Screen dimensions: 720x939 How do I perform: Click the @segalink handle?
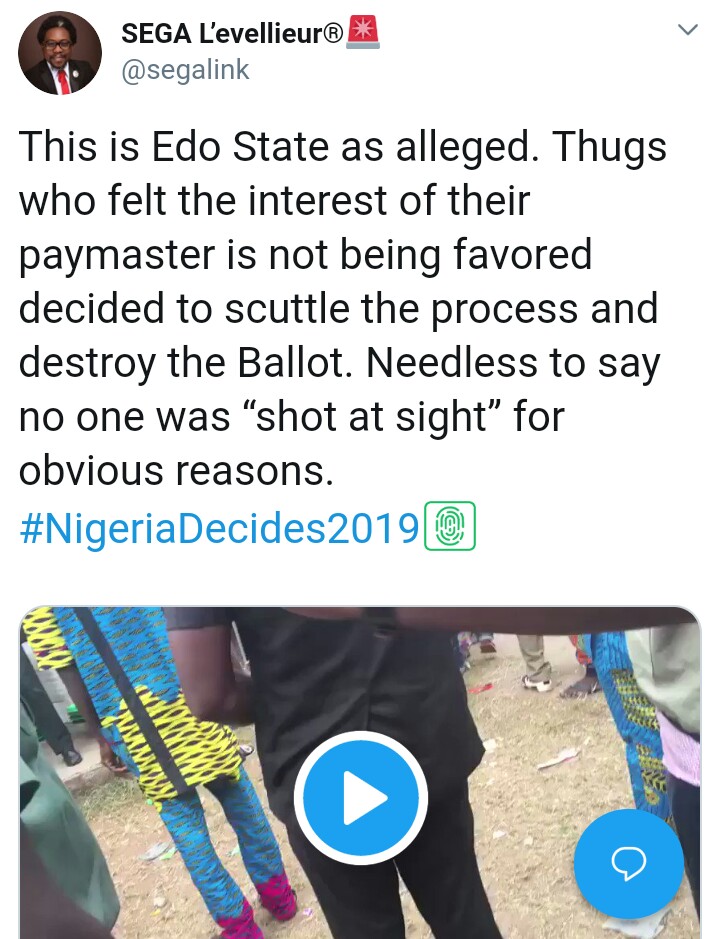point(185,69)
